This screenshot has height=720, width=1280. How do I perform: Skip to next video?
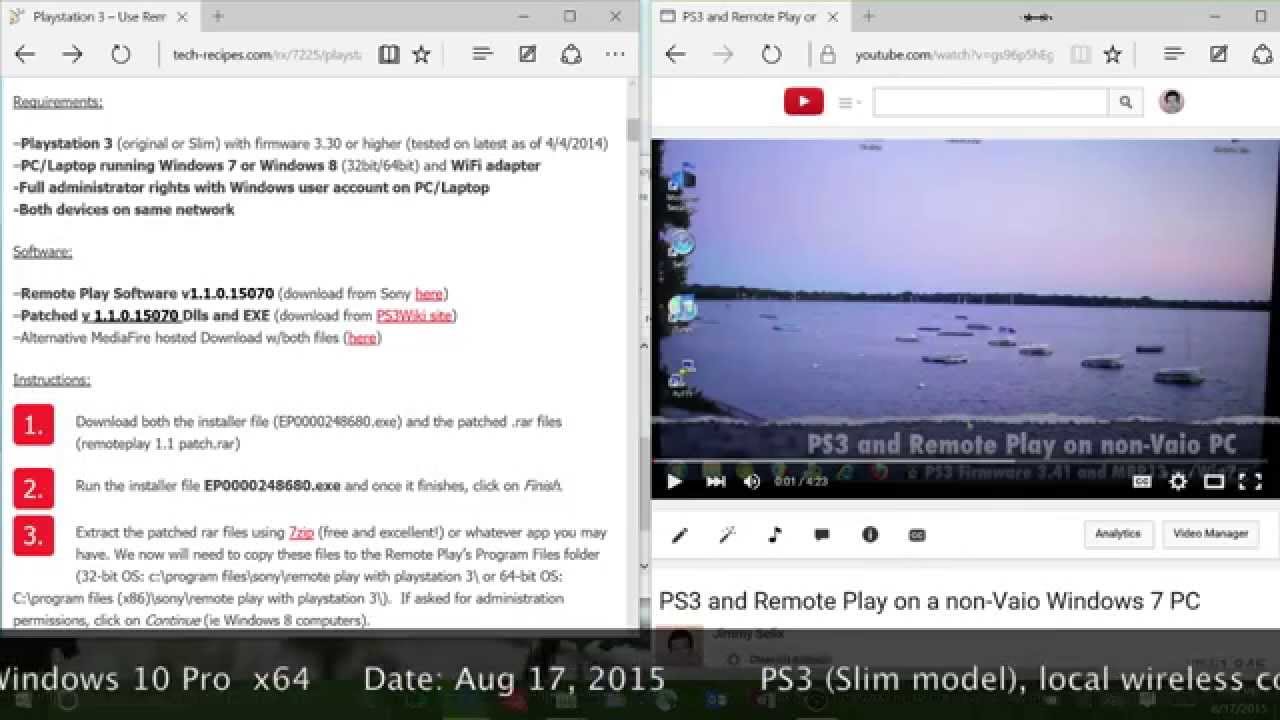716,481
